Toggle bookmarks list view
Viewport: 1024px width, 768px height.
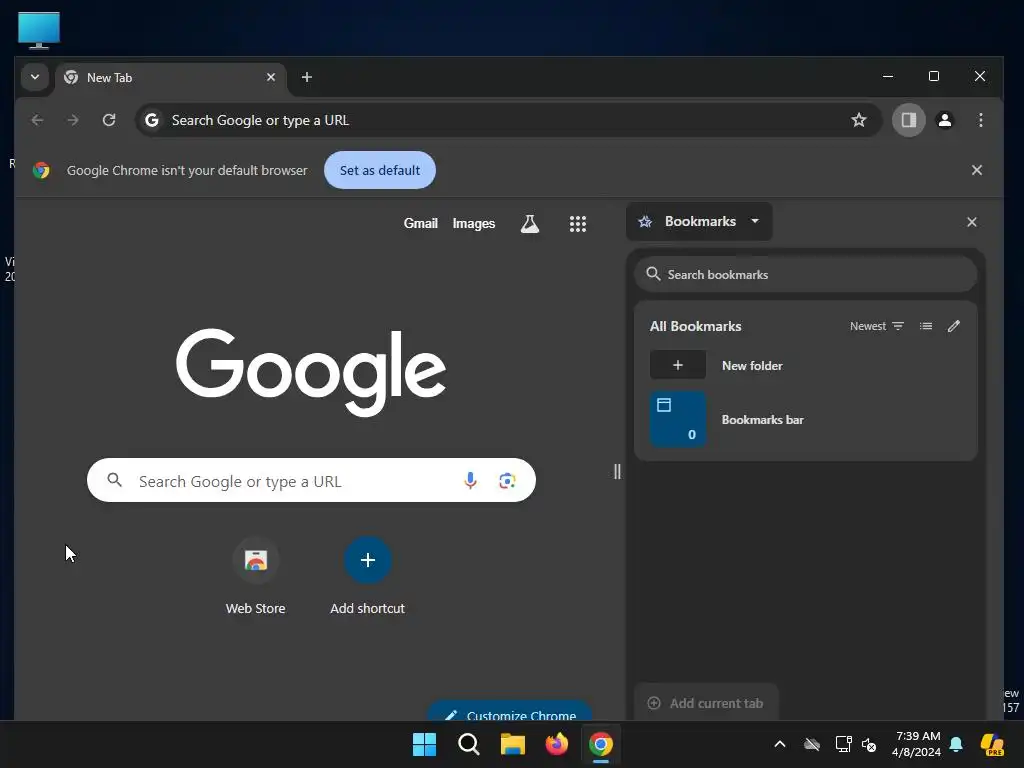pyautogui.click(x=926, y=326)
